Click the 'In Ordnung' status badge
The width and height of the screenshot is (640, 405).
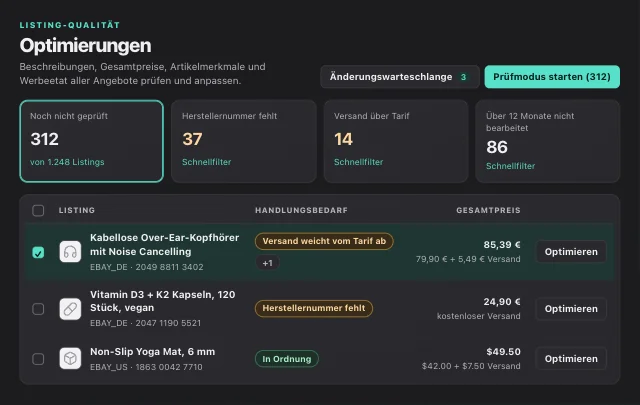click(x=287, y=359)
